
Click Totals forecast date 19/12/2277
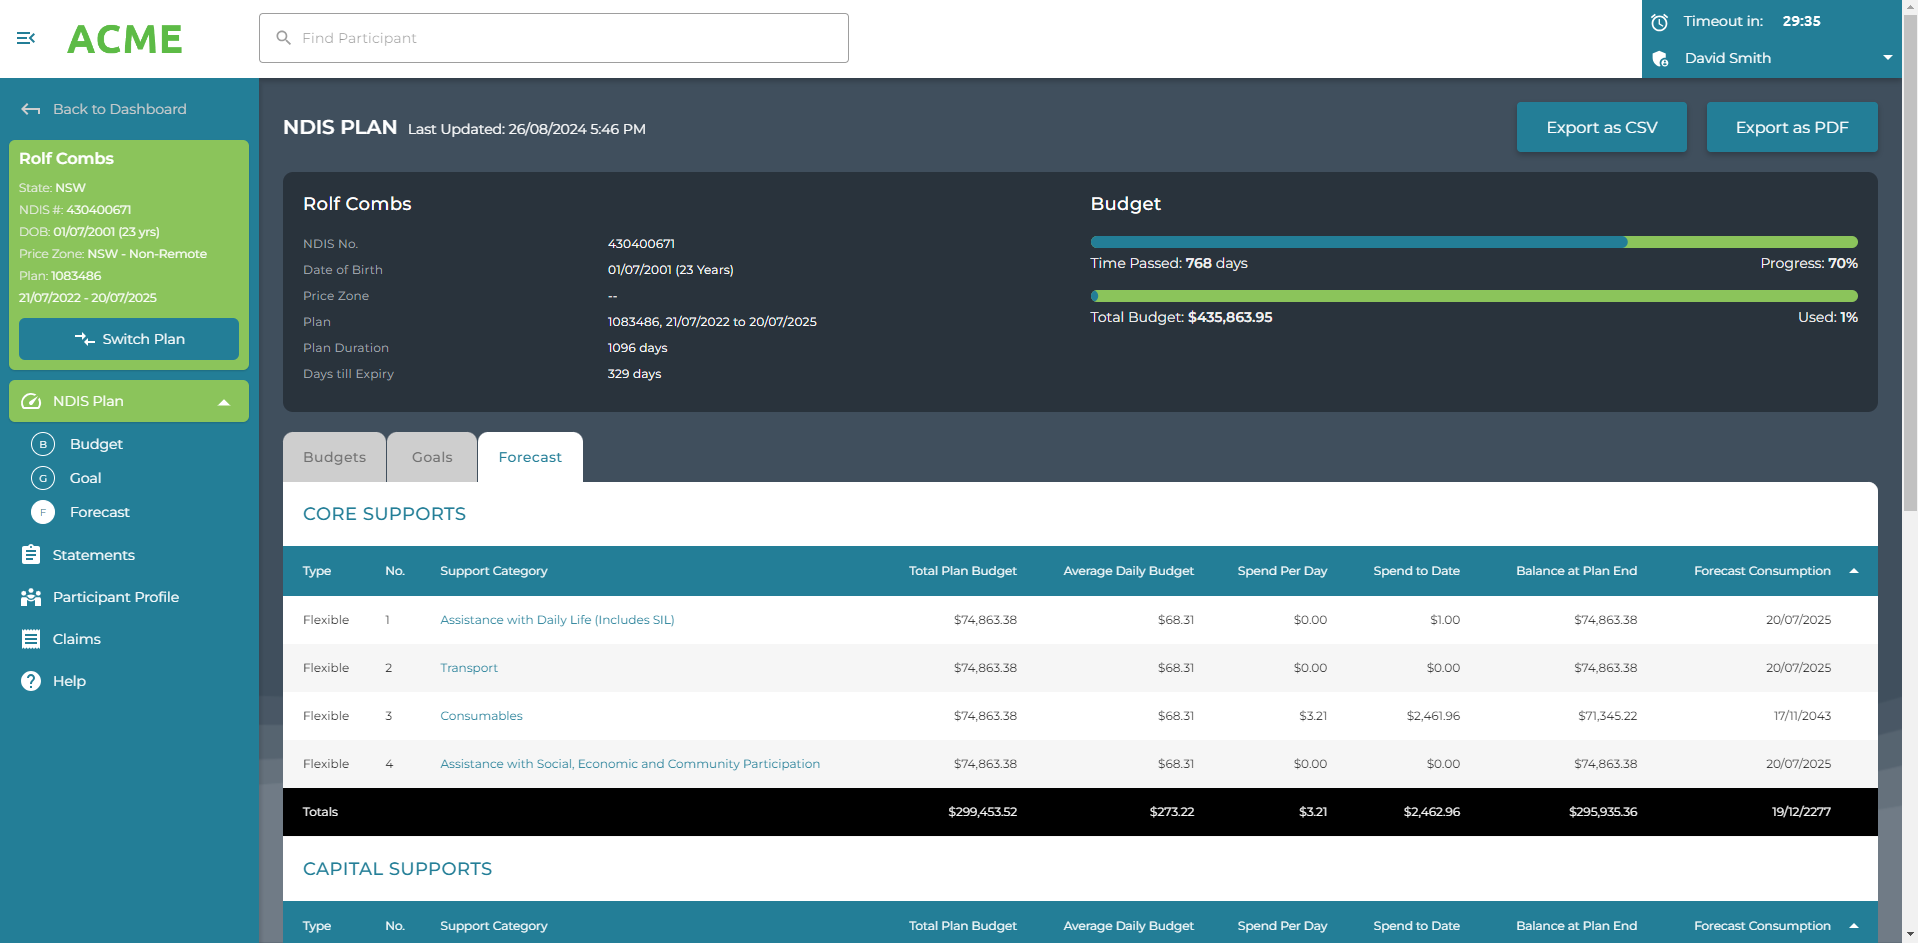(1801, 812)
